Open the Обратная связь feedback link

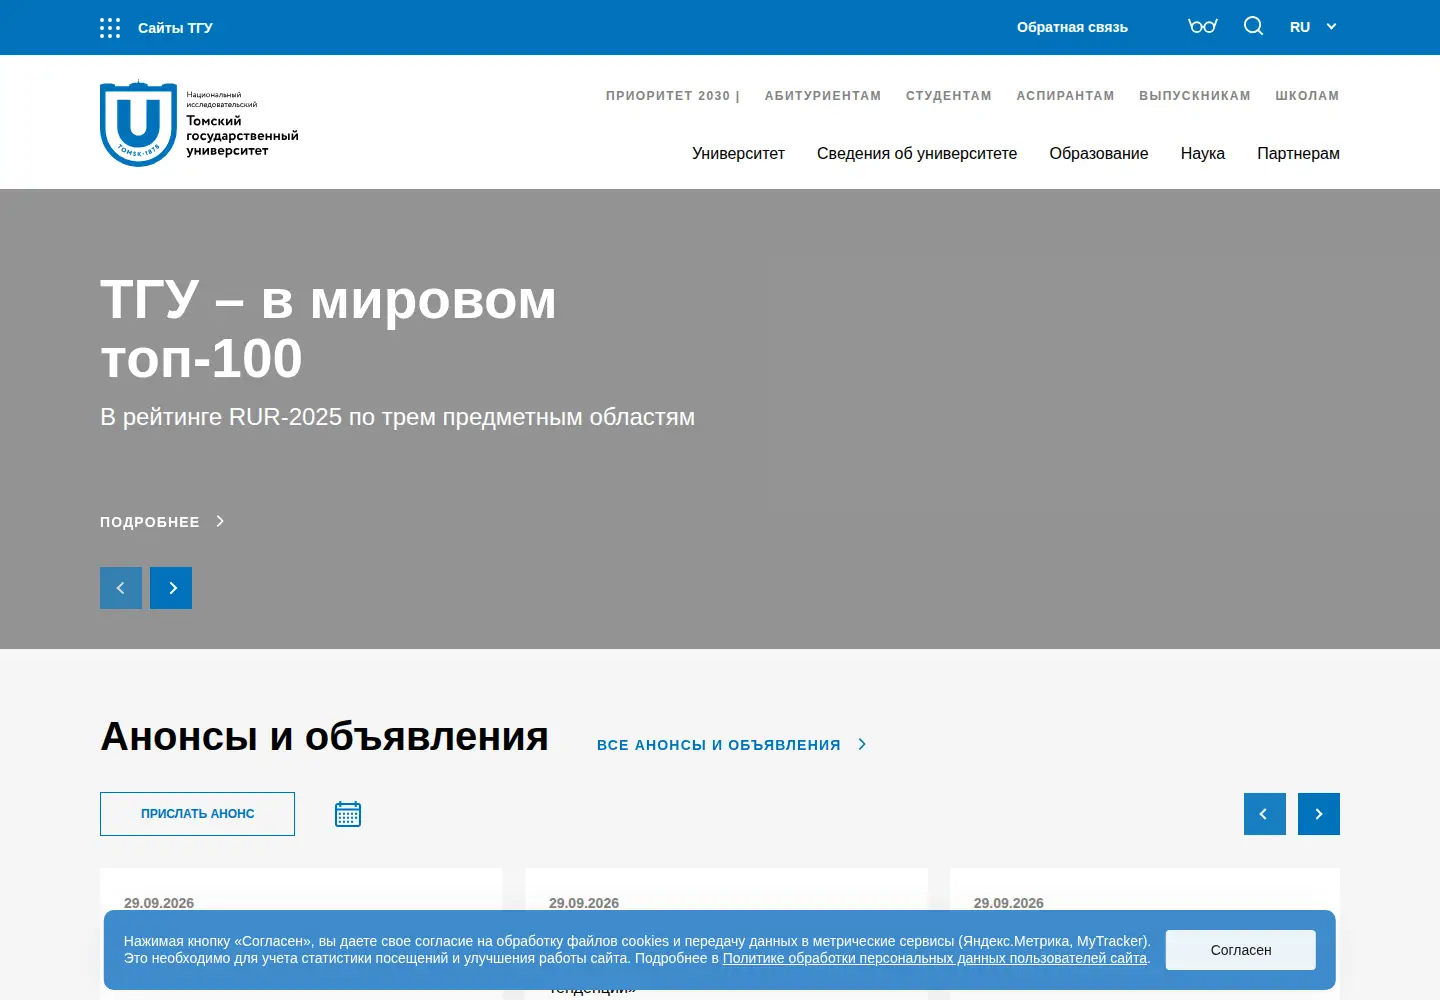[1072, 27]
